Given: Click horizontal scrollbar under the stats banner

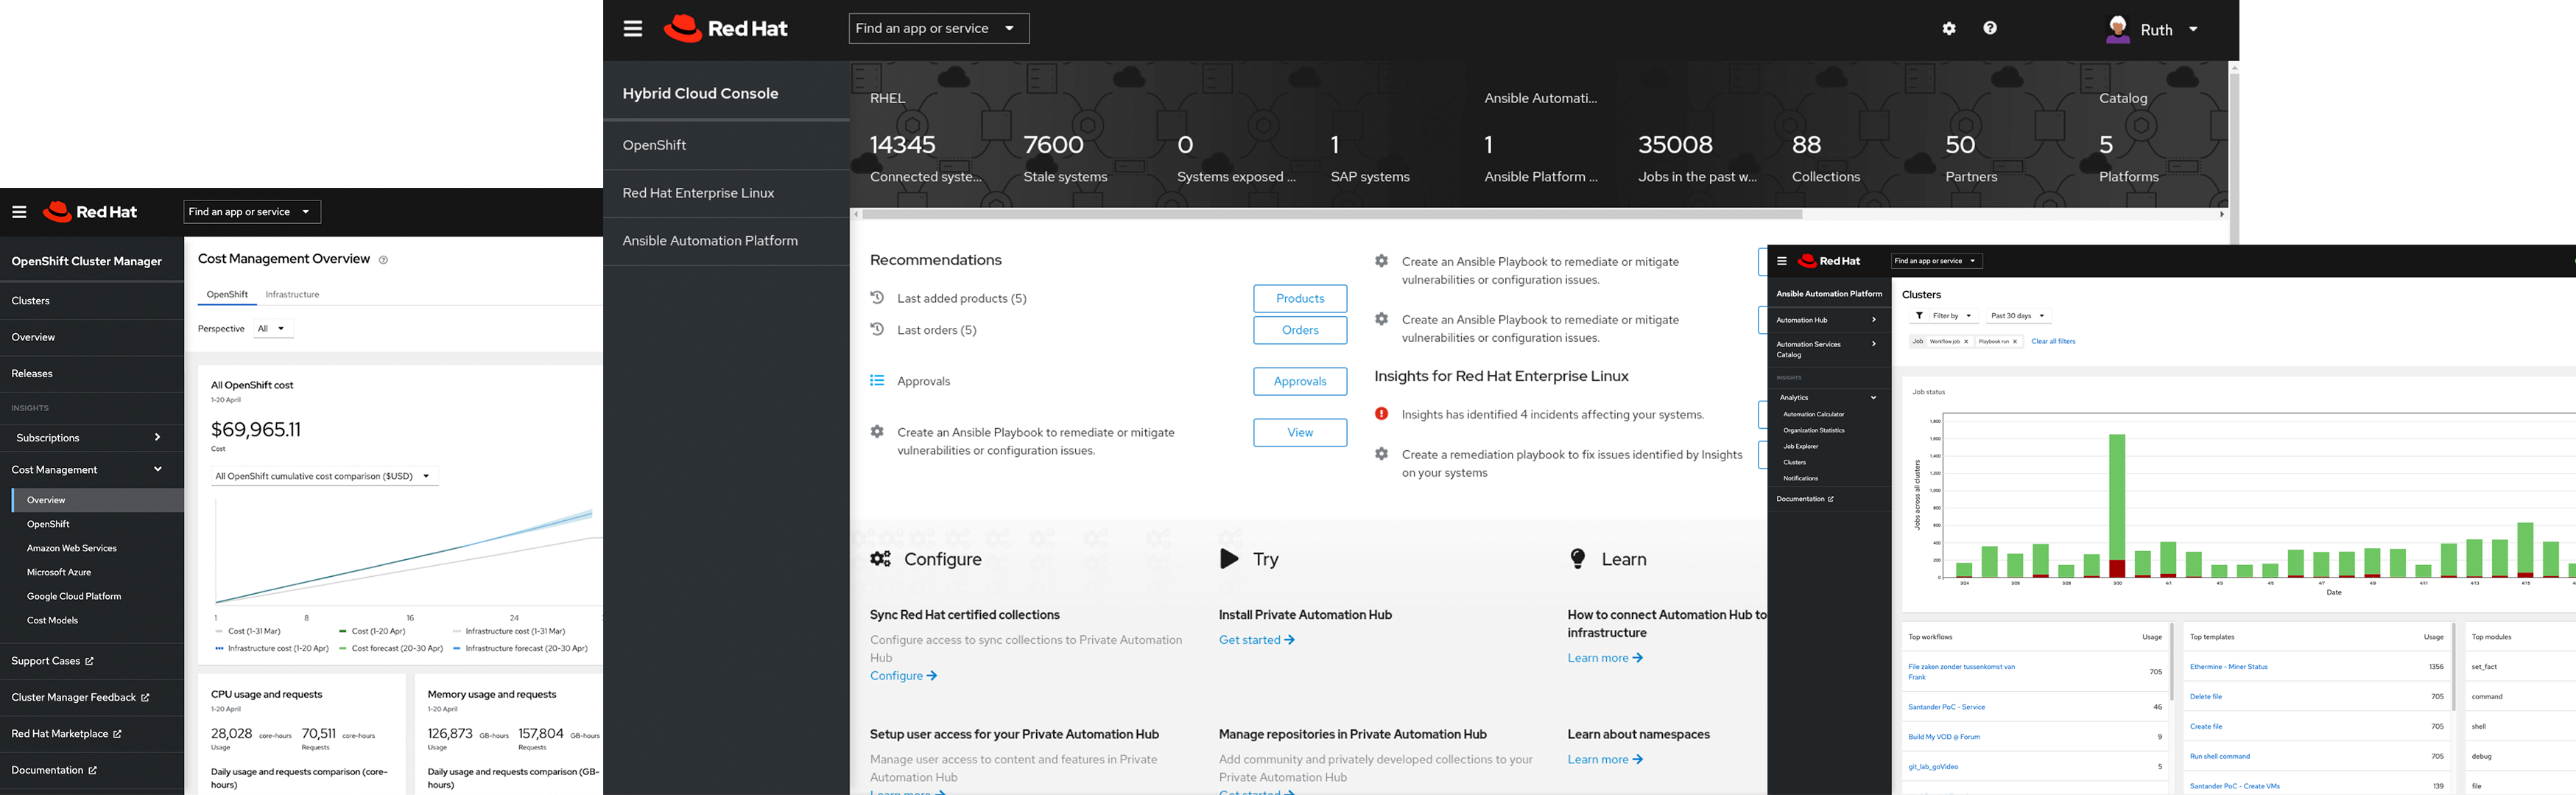Looking at the screenshot, I should coord(1333,214).
